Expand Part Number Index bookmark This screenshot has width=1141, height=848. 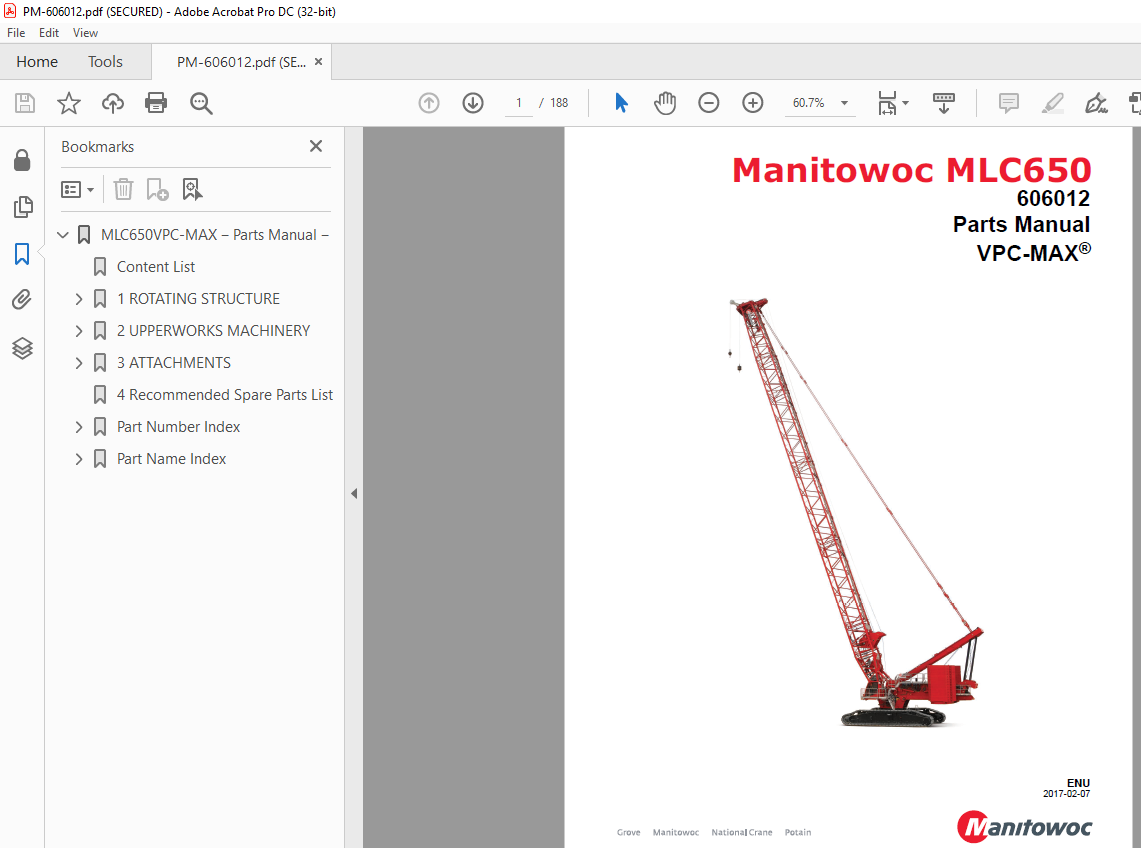click(79, 427)
